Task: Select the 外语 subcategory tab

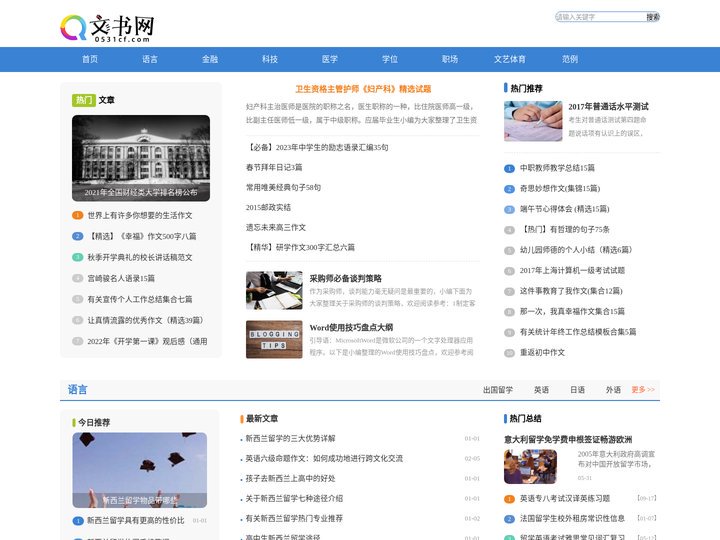Action: pyautogui.click(x=613, y=390)
